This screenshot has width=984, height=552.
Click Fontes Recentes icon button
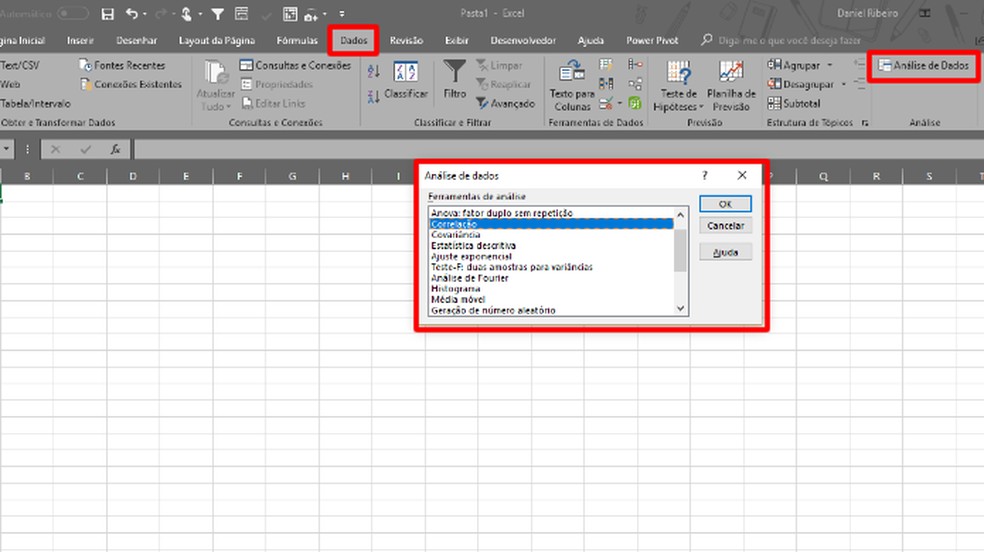122,65
